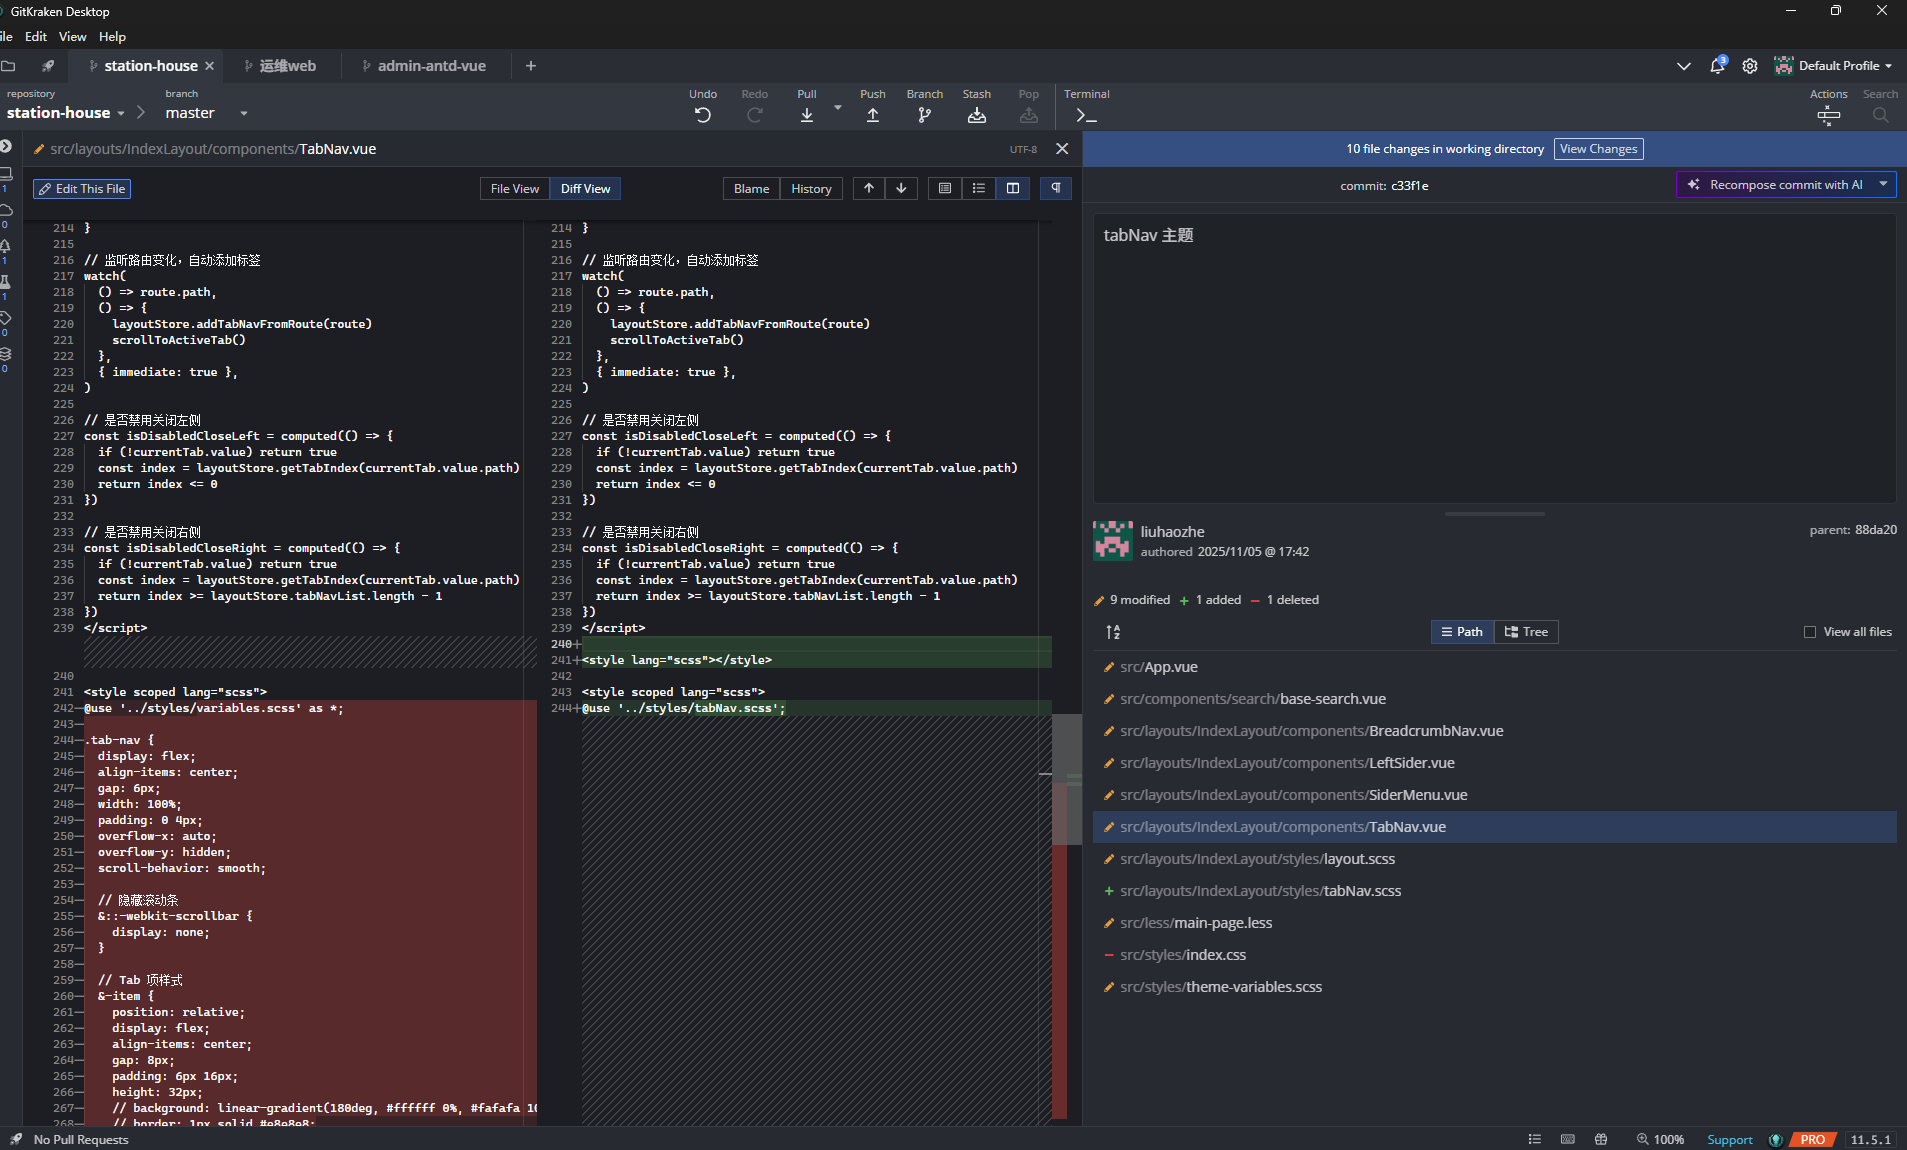This screenshot has width=1907, height=1150.
Task: Open settings gear icon
Action: pyautogui.click(x=1750, y=66)
